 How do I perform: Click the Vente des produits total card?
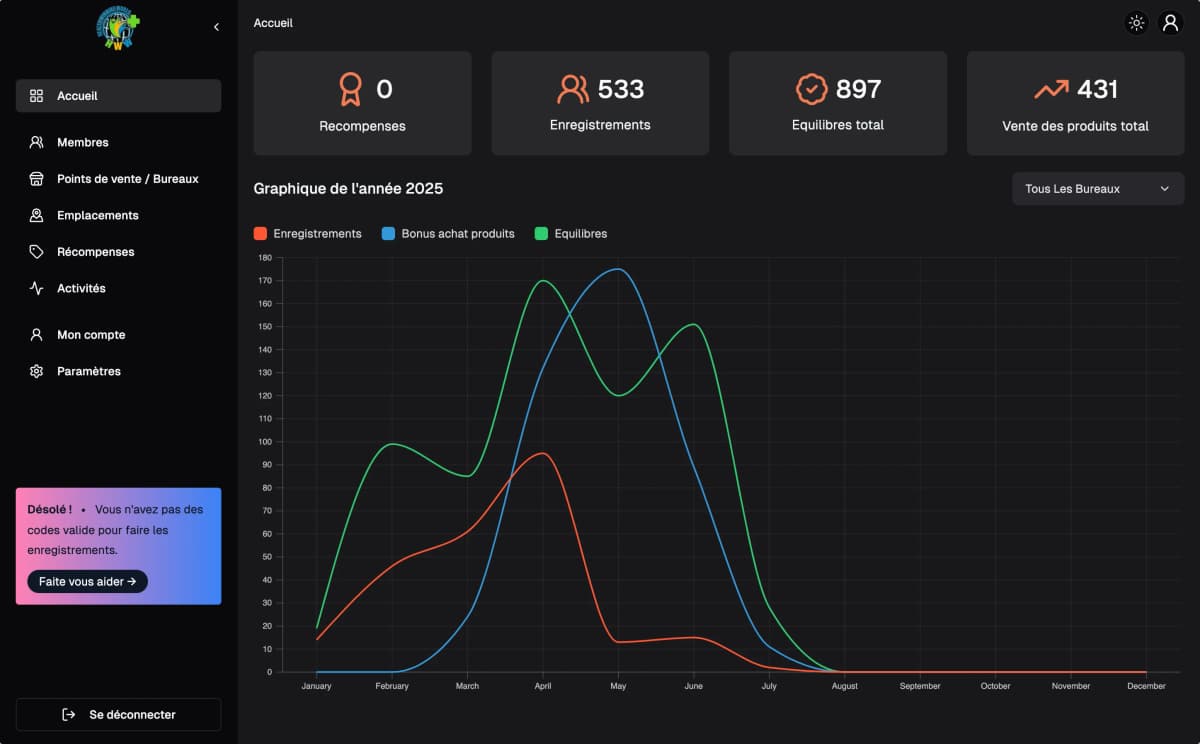tap(1075, 104)
